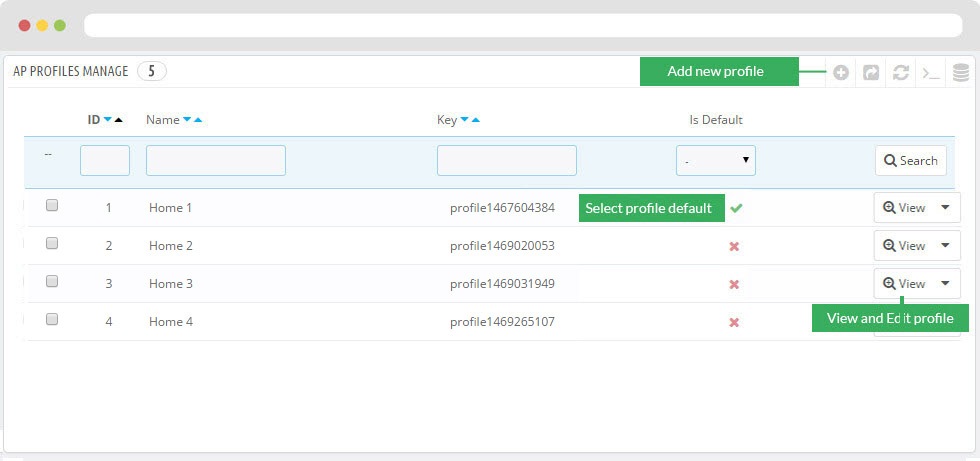Click the Key filter input field
Image resolution: width=980 pixels, height=461 pixels.
pyautogui.click(x=506, y=160)
